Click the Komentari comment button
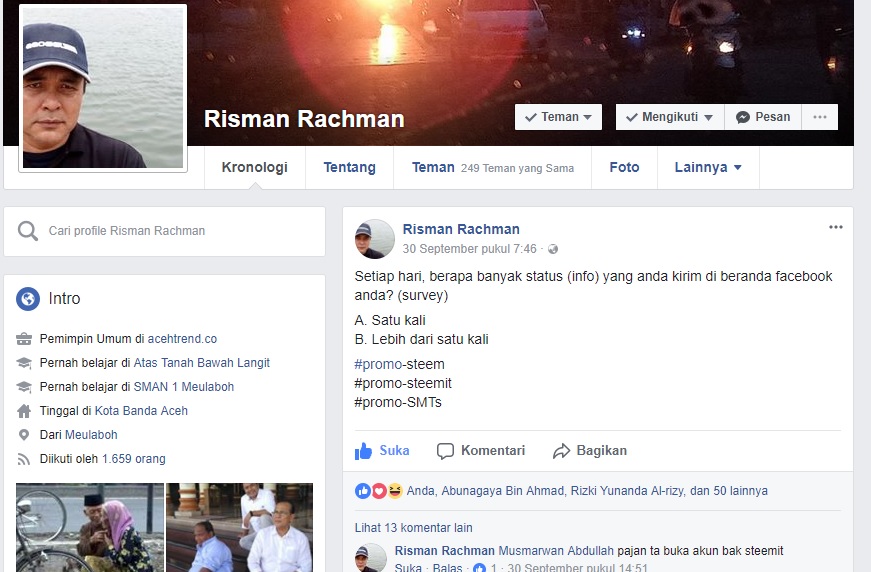871x572 pixels. tap(481, 450)
